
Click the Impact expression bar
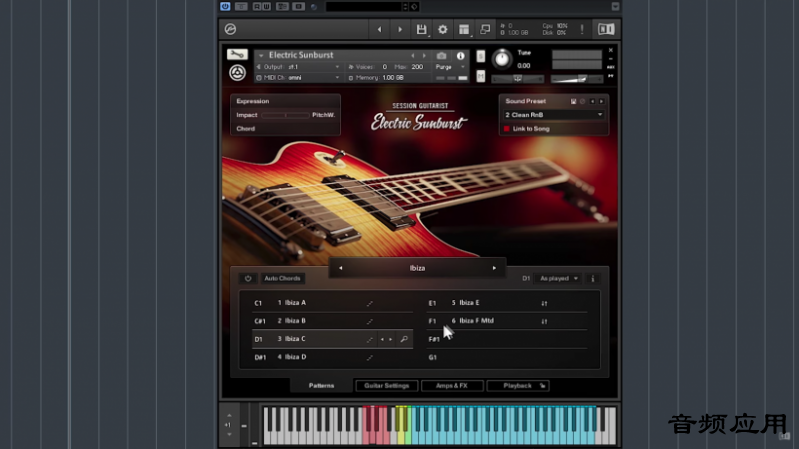285,115
